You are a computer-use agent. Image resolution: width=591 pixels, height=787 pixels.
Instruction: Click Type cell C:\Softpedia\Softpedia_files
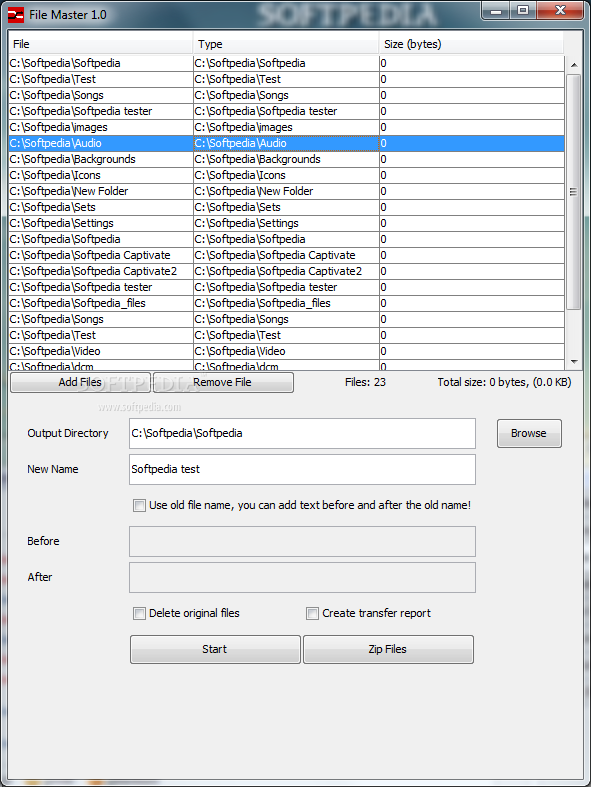(x=286, y=304)
